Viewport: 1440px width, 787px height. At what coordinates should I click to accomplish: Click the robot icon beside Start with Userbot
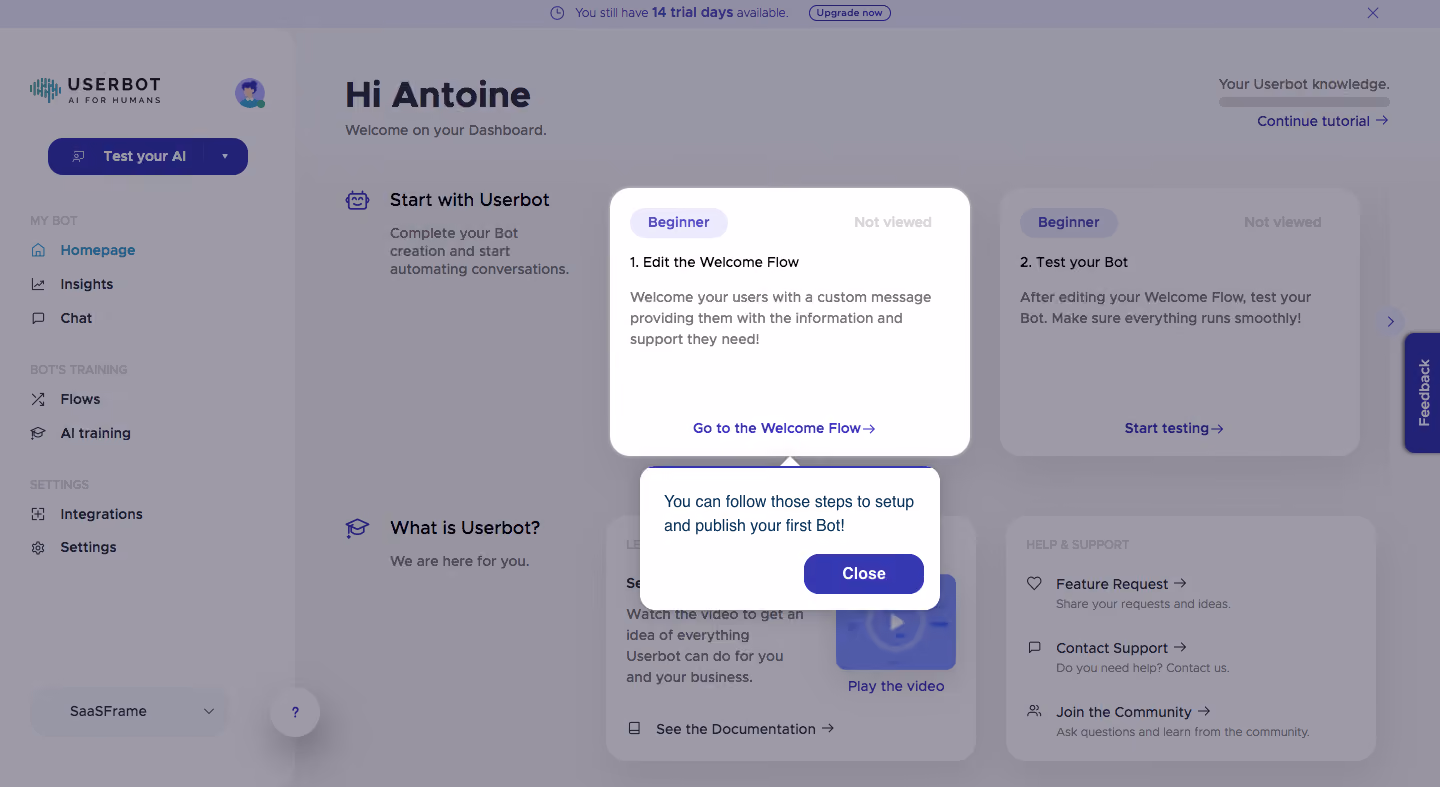[357, 200]
